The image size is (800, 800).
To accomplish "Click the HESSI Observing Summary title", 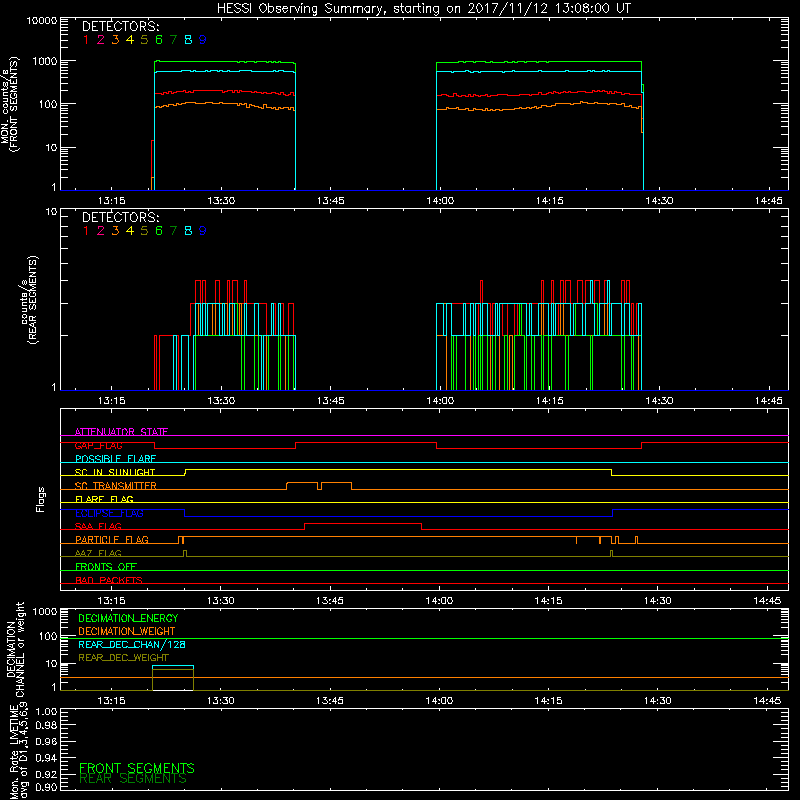I will point(423,9).
